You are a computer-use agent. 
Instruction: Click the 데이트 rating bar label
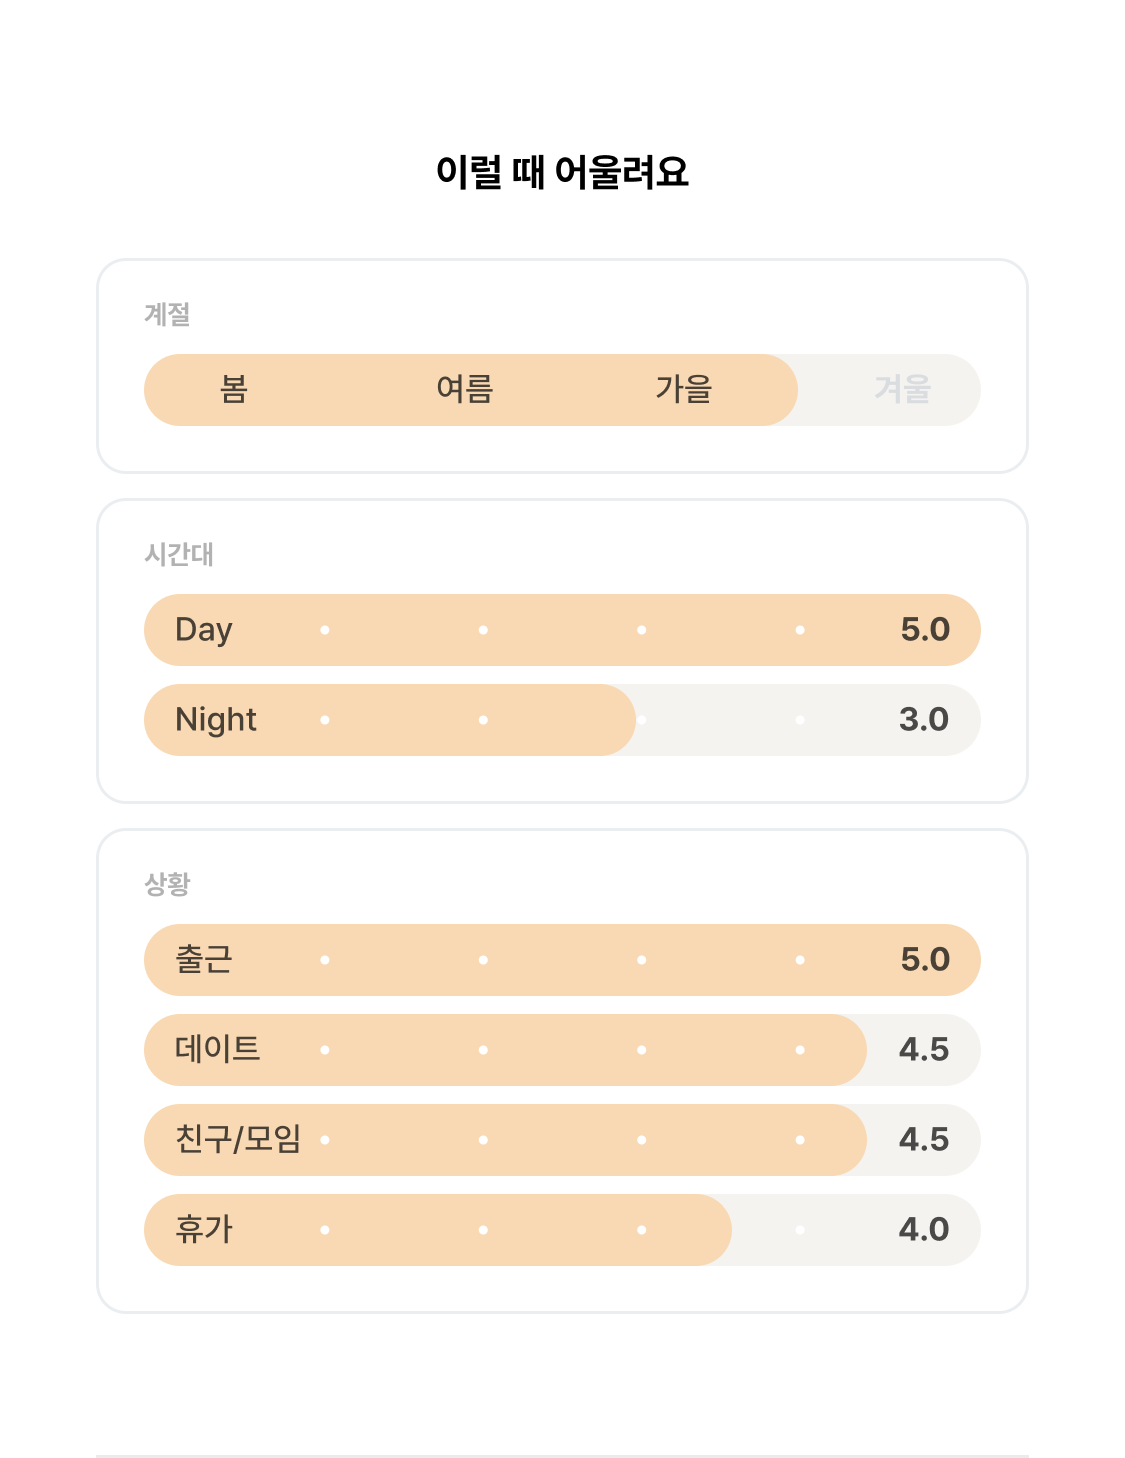pyautogui.click(x=218, y=1050)
